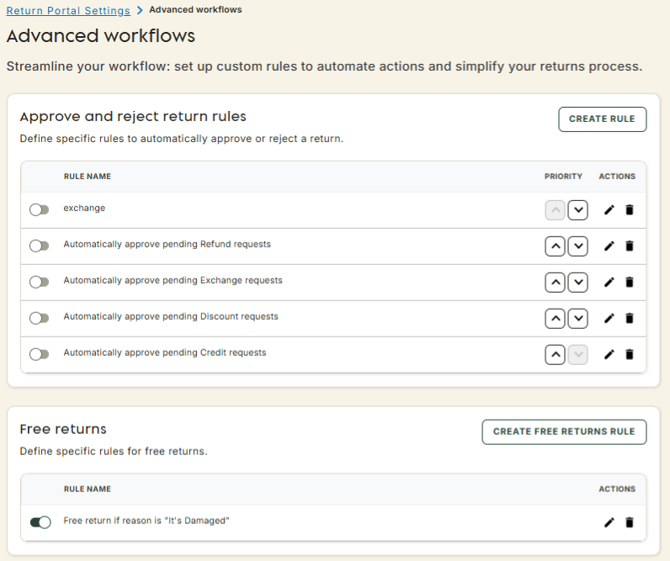Screen dimensions: 670x561
Task: Edit the pending Credit requests rule
Action: click(609, 354)
